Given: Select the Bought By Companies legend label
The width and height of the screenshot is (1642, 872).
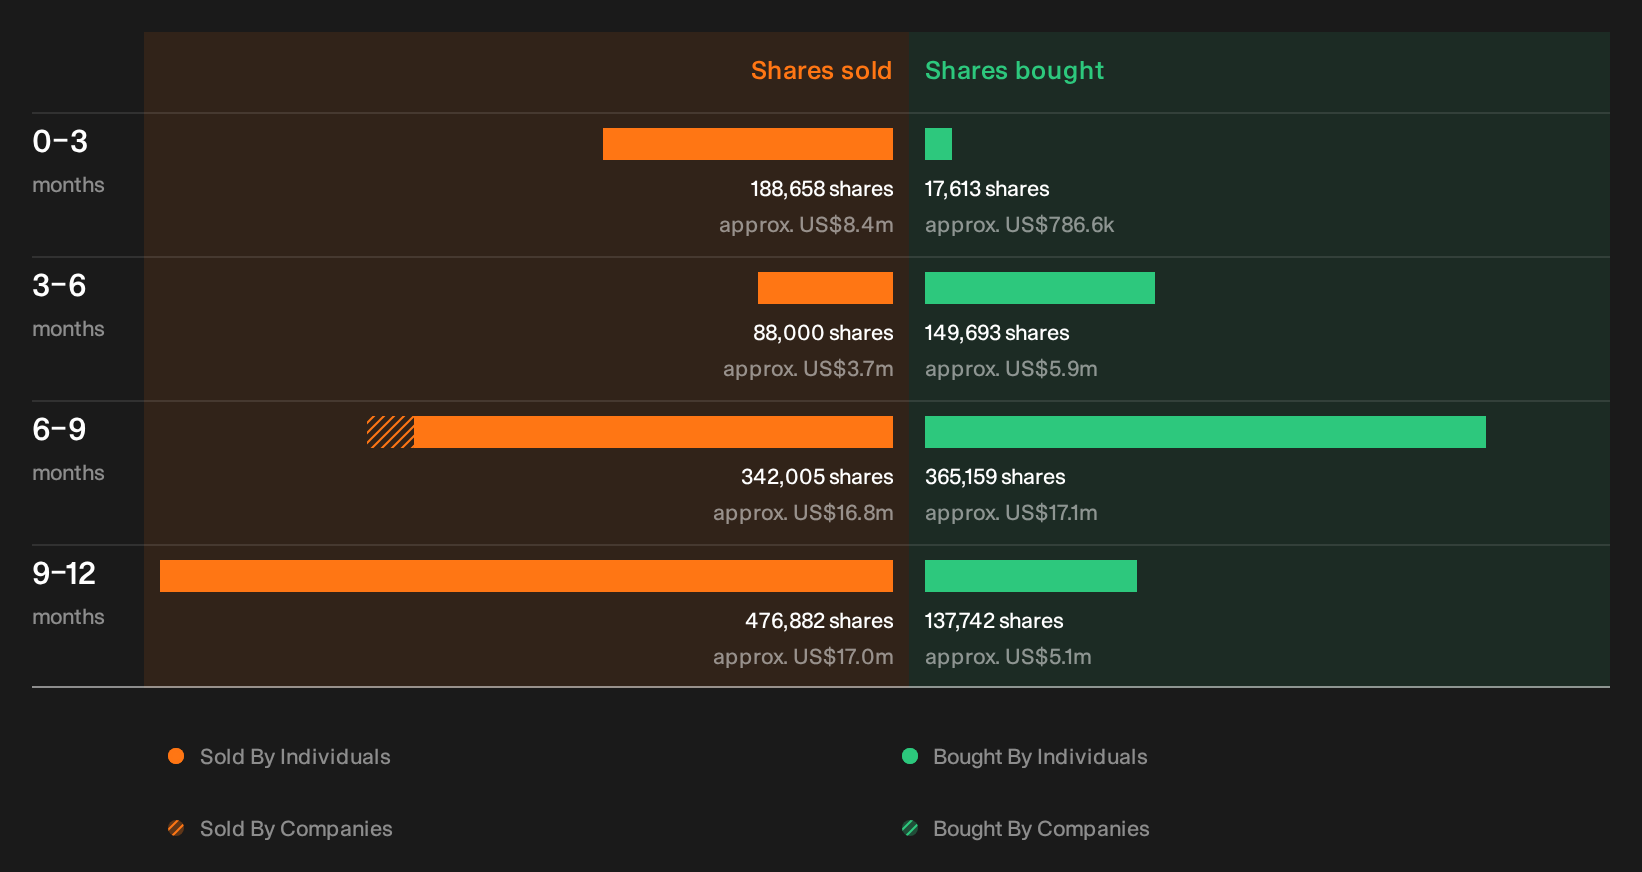Looking at the screenshot, I should click(1041, 829).
